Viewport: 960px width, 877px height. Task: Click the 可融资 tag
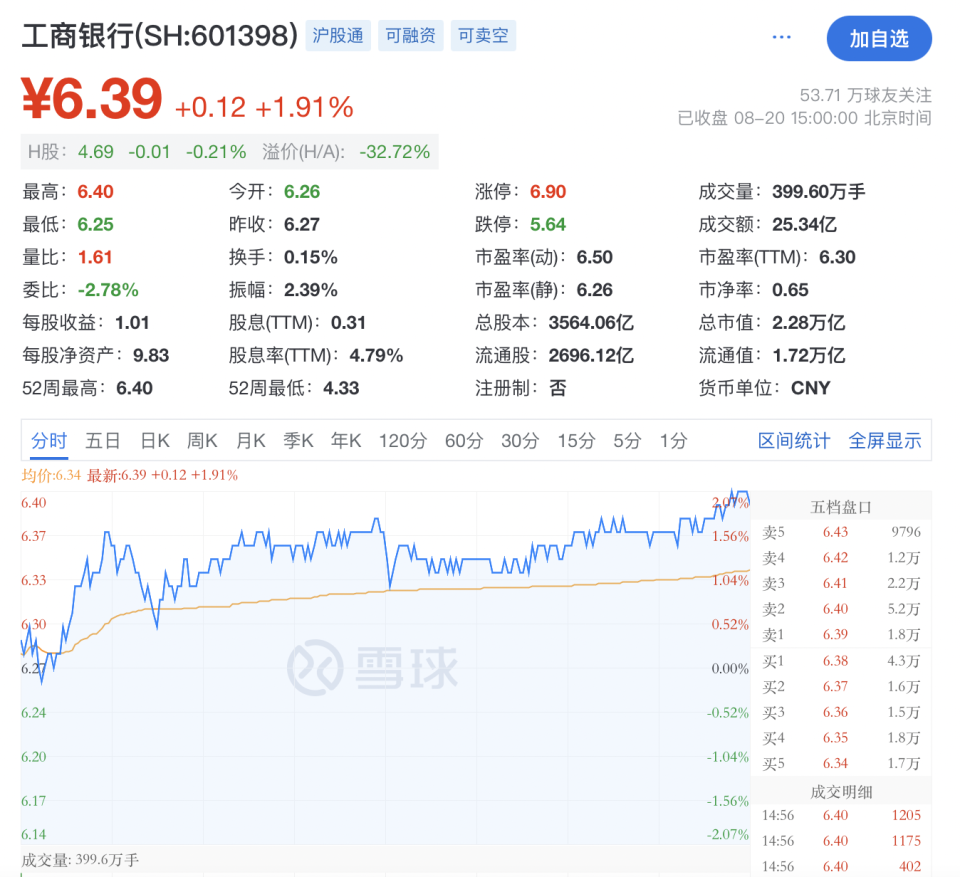pos(410,36)
